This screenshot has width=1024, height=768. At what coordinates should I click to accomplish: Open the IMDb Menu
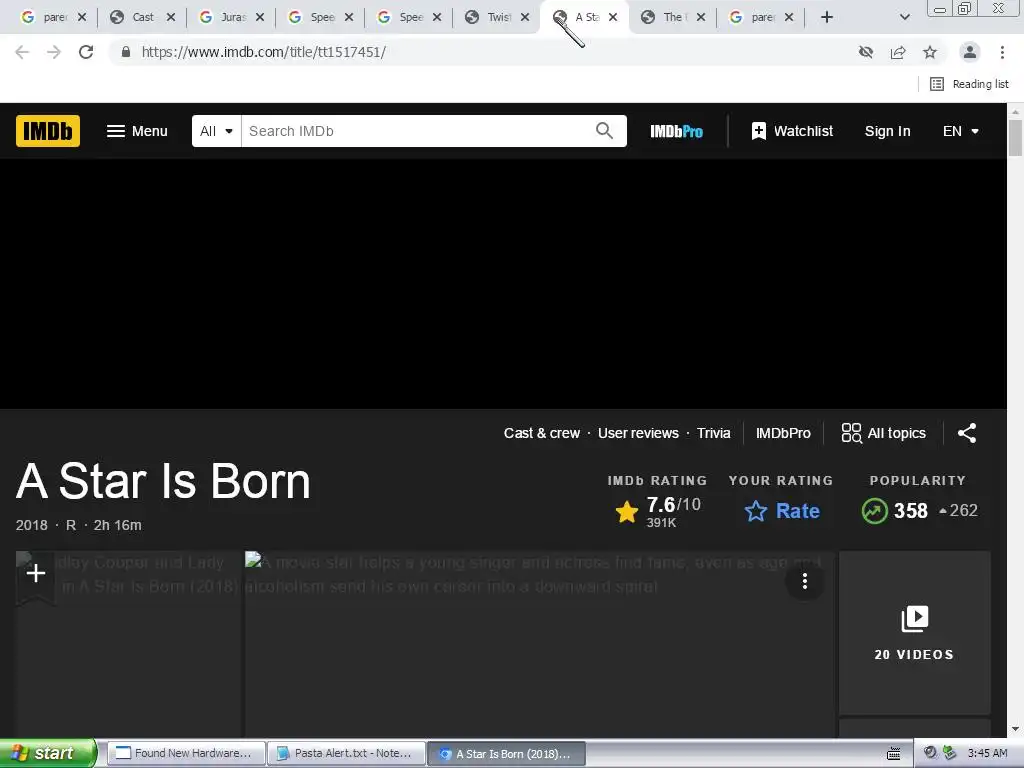pos(137,131)
